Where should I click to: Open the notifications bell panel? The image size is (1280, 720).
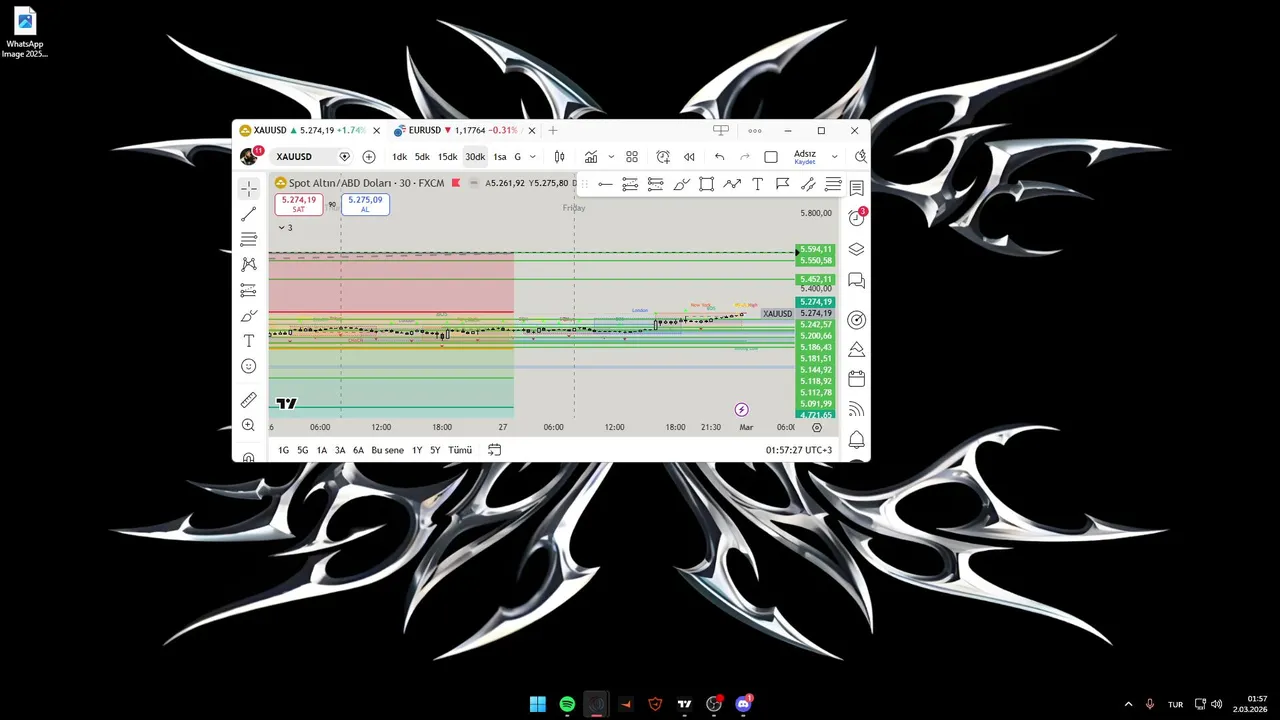857,440
